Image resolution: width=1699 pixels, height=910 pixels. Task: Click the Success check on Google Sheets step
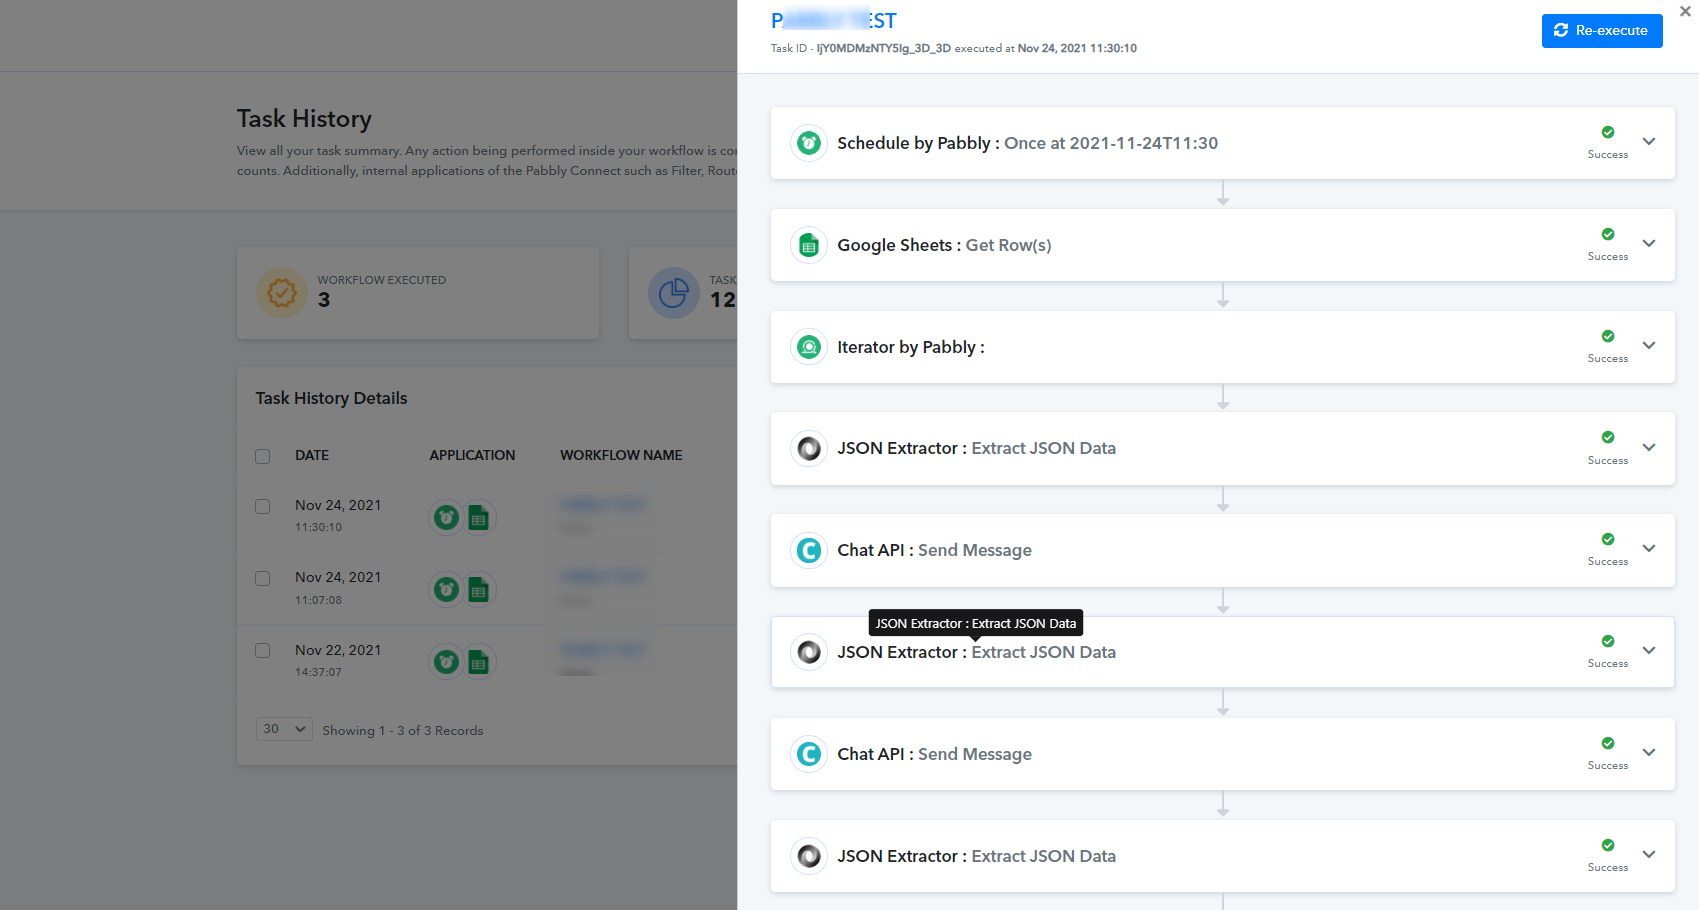point(1608,234)
